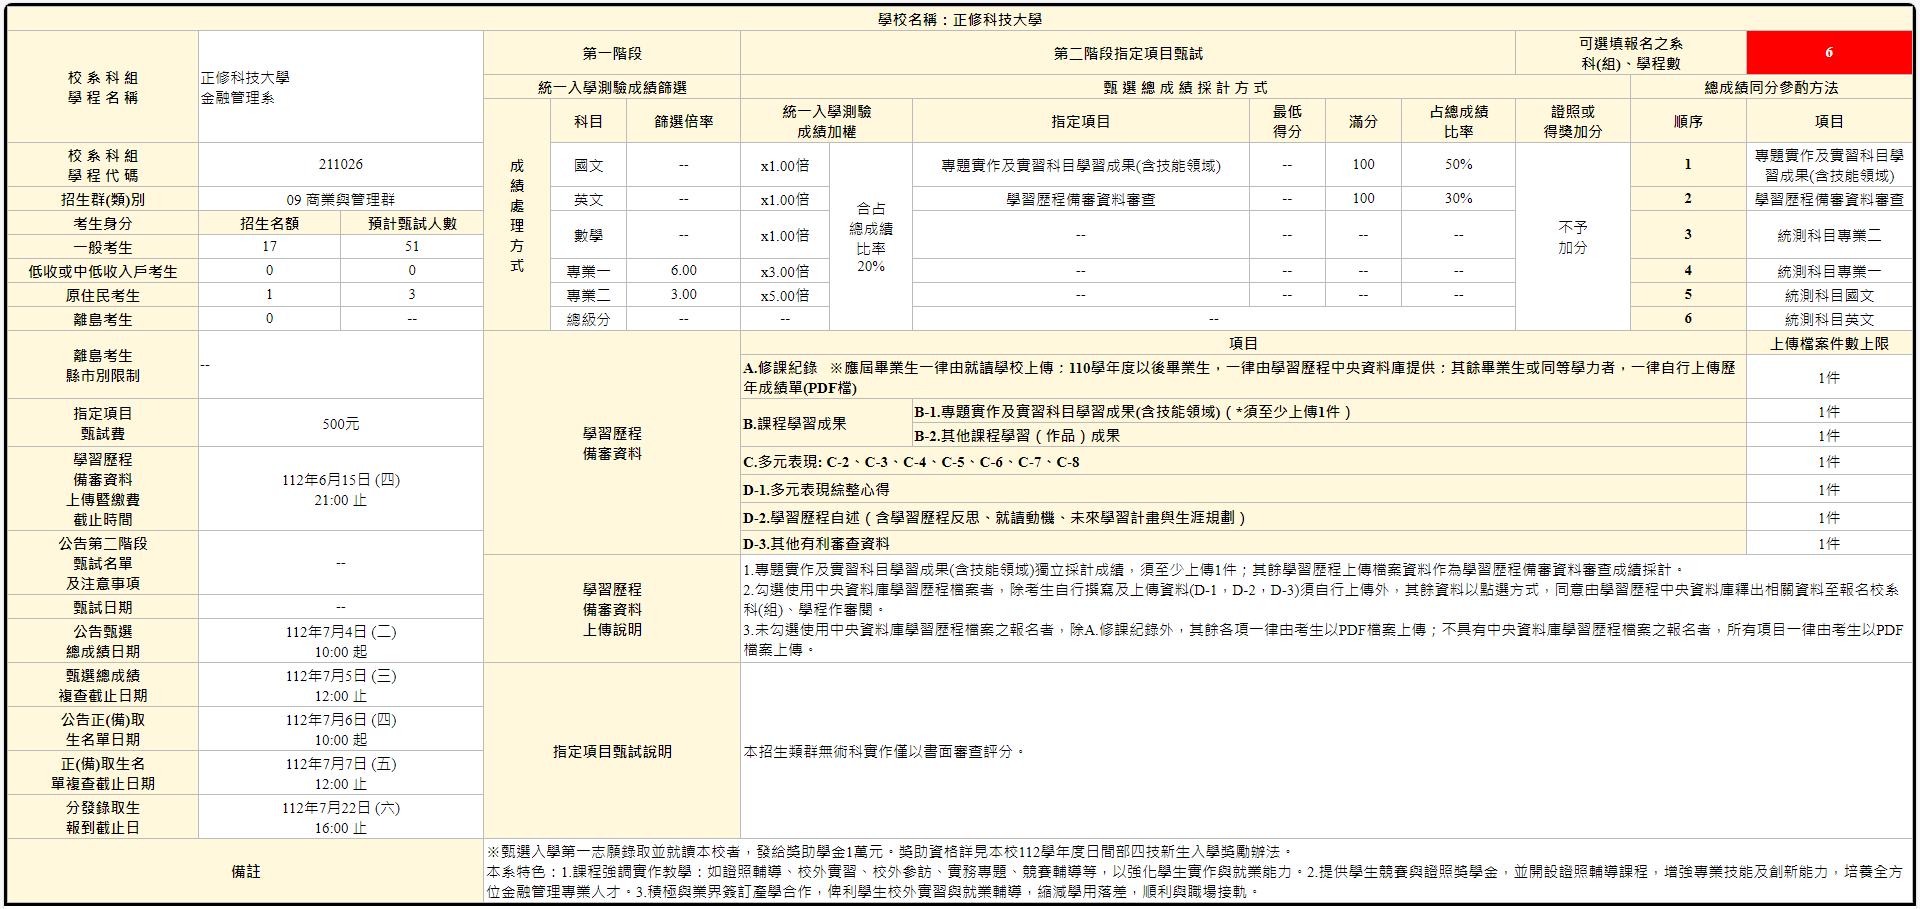The height and width of the screenshot is (909, 1920).
Task: Select the 不予加分 cell
Action: (1572, 237)
